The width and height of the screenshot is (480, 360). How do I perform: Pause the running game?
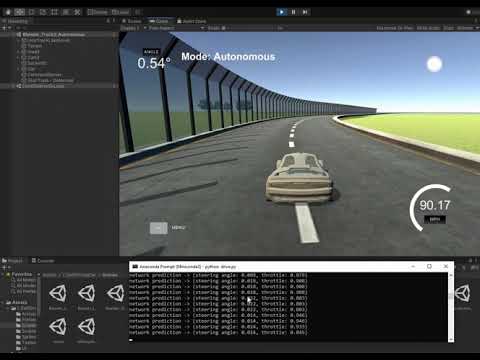(x=294, y=12)
